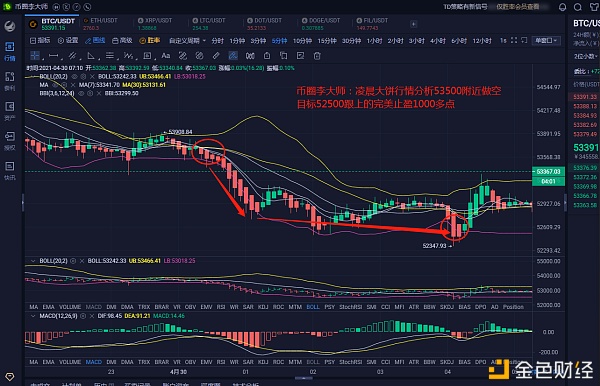Select the 30分钟 timeframe
This screenshot has width=600, height=386.
point(351,41)
